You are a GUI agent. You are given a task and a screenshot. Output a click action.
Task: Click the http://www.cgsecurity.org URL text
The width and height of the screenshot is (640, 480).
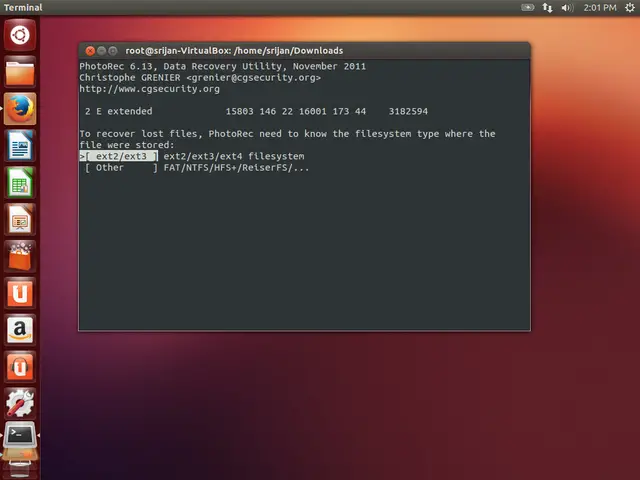click(149, 89)
